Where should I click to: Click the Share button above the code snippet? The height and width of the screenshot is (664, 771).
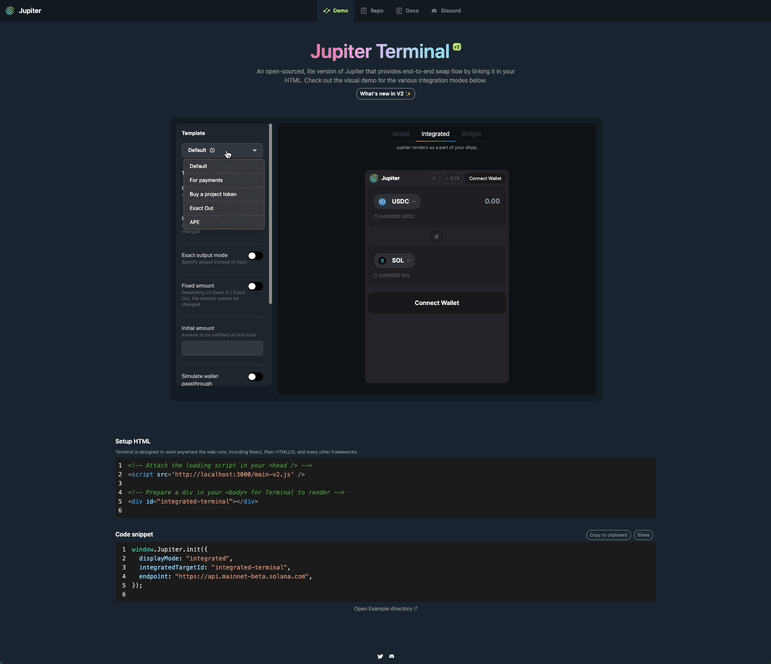coord(643,535)
